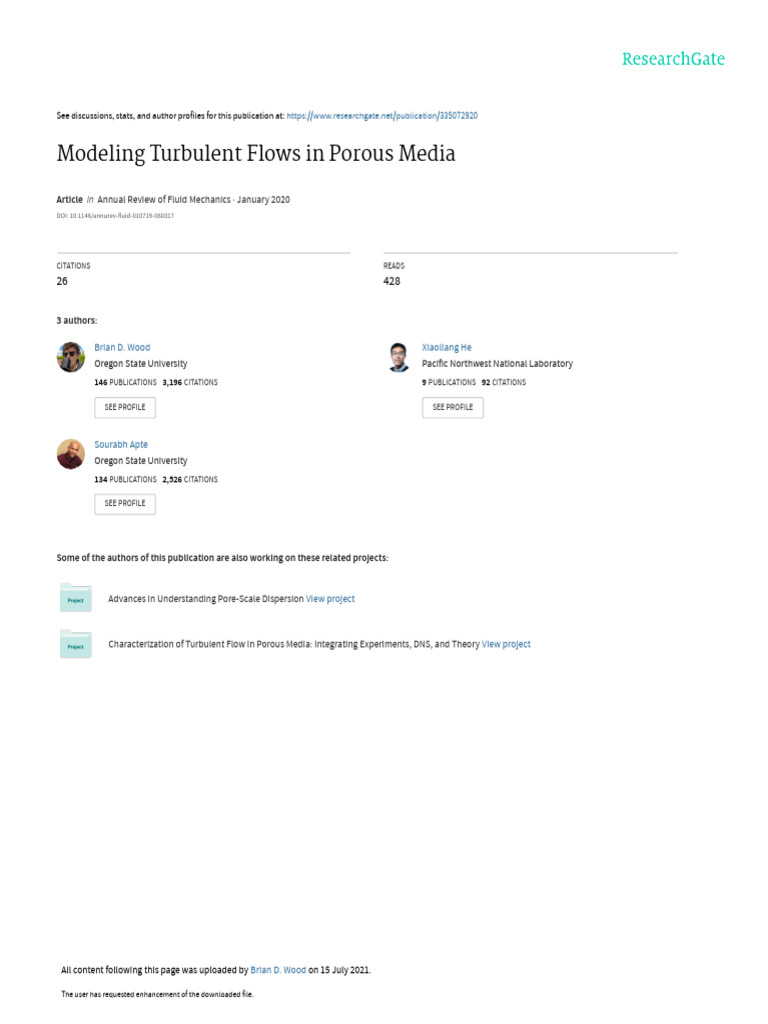Open the publication URL link

tap(382, 116)
